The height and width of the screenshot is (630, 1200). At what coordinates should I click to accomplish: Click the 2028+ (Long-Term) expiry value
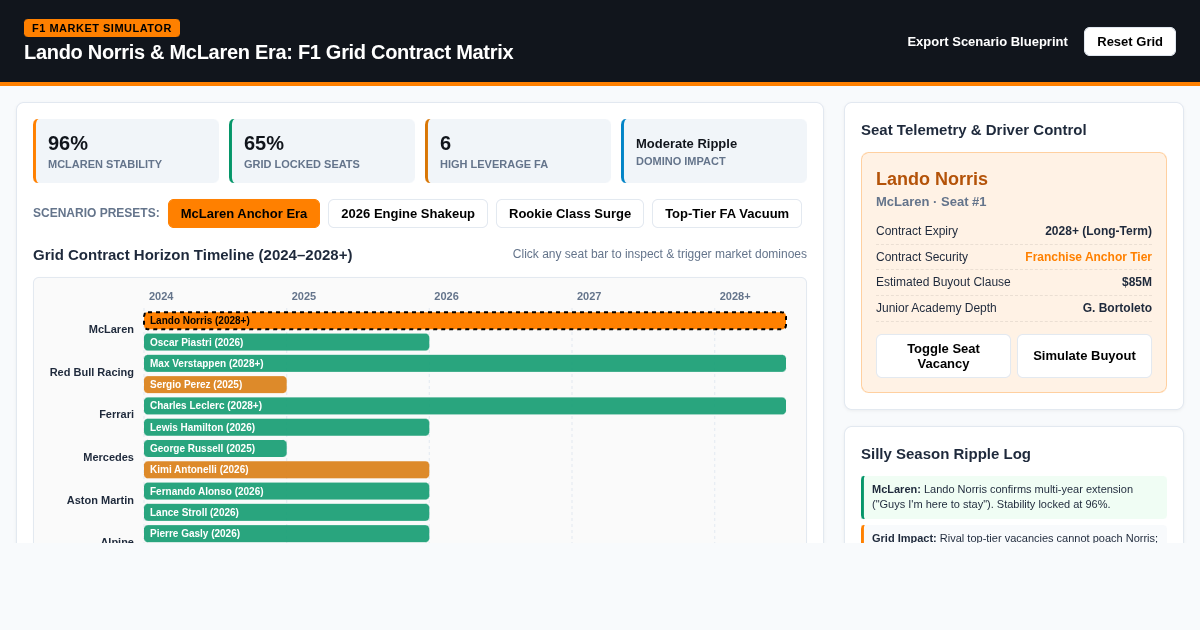pos(1098,231)
